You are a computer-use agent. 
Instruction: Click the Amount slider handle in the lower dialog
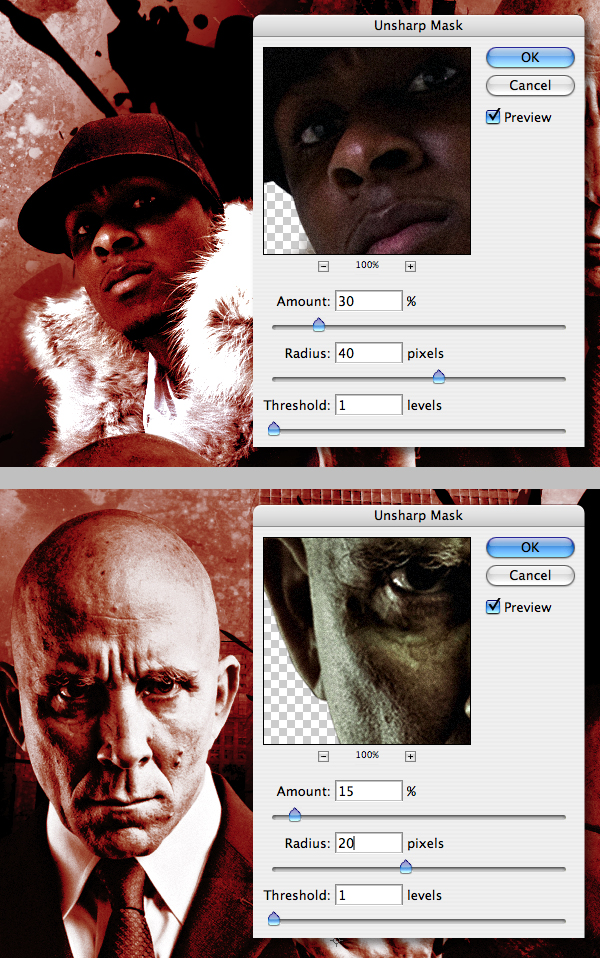click(295, 815)
